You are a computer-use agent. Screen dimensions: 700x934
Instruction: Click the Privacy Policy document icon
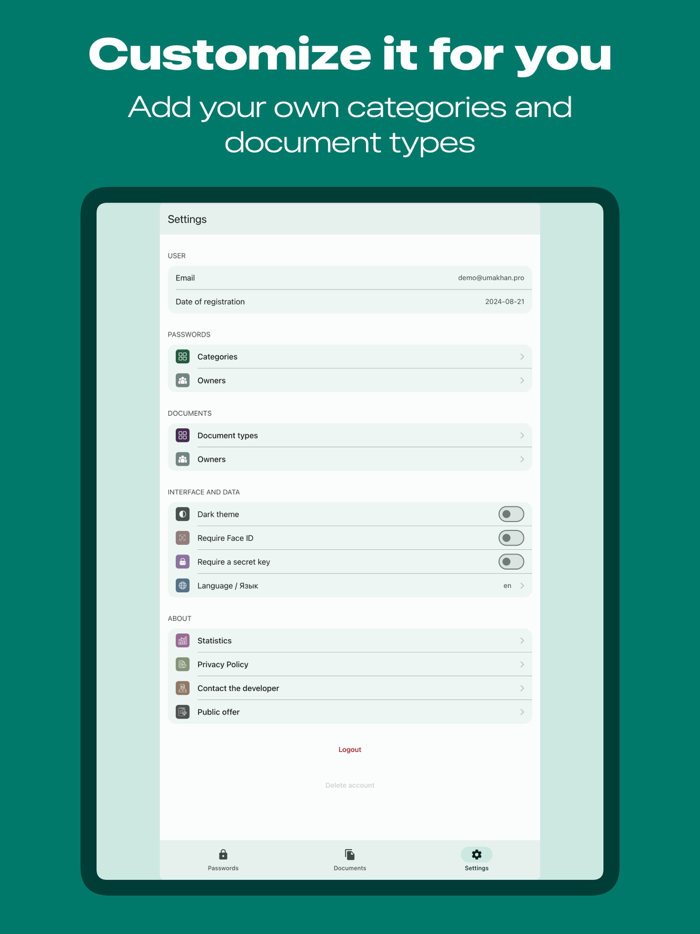point(182,664)
